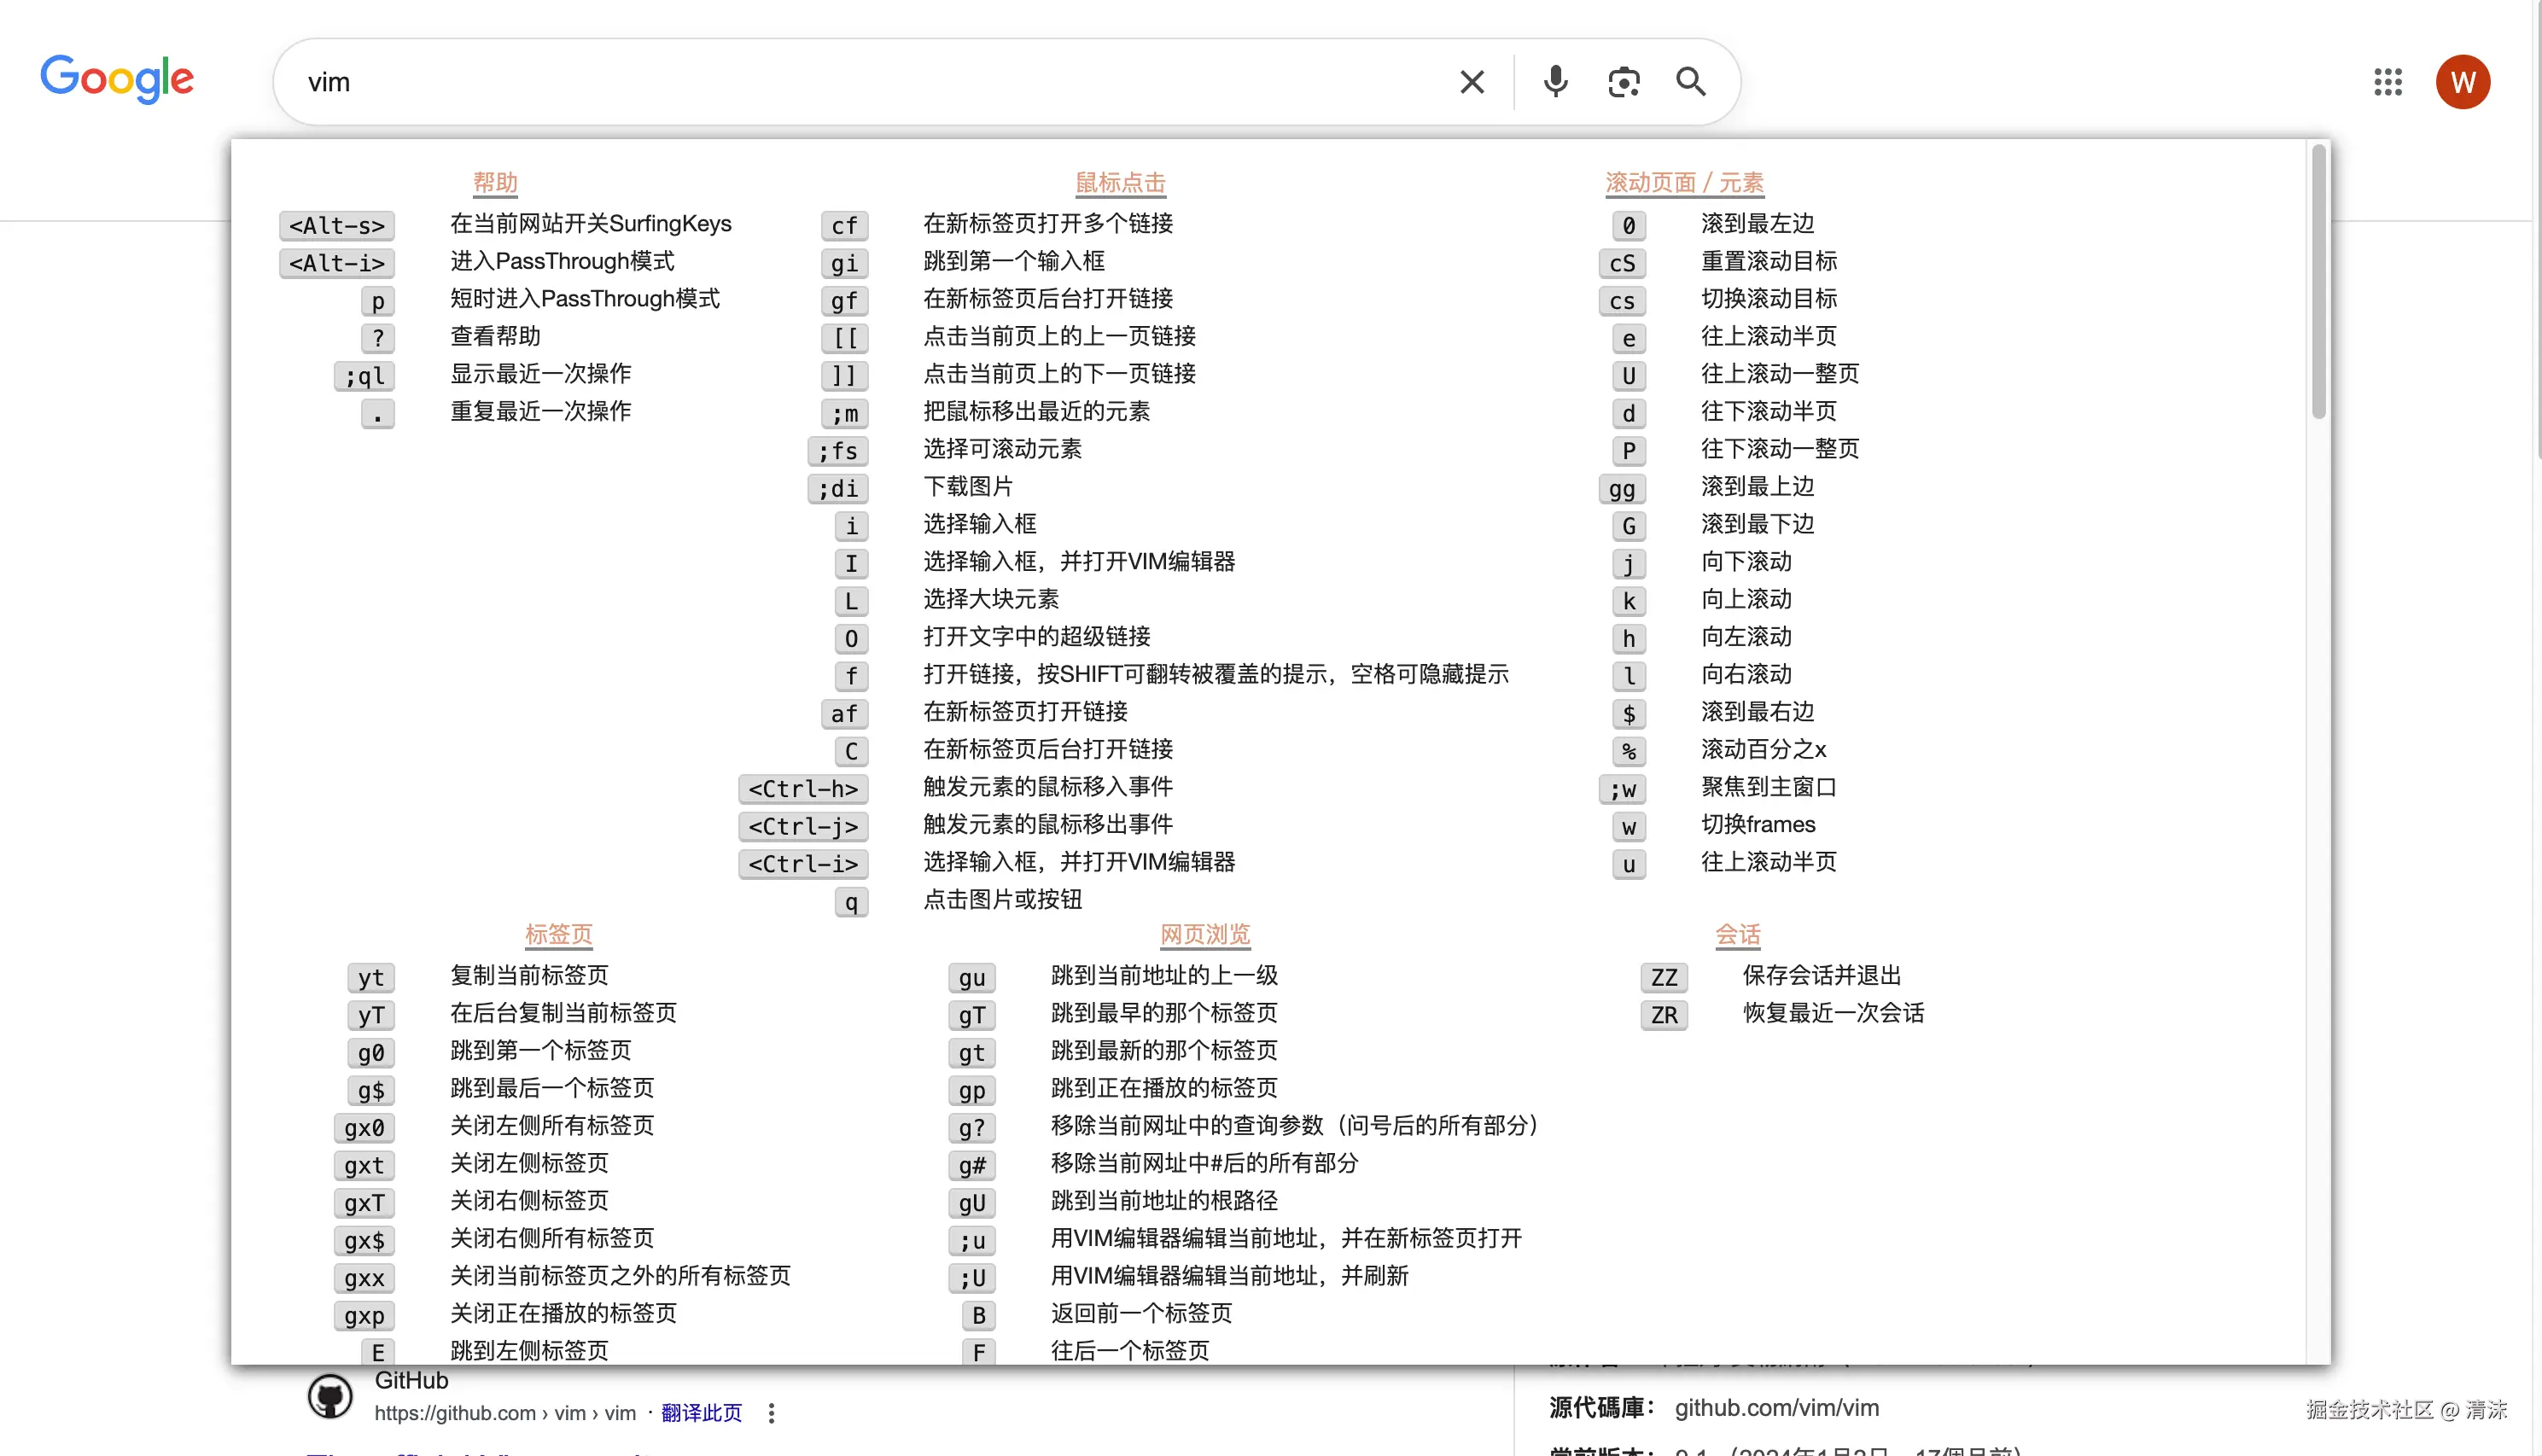Click the Google logo
This screenshot has width=2542, height=1456.
pyautogui.click(x=117, y=80)
